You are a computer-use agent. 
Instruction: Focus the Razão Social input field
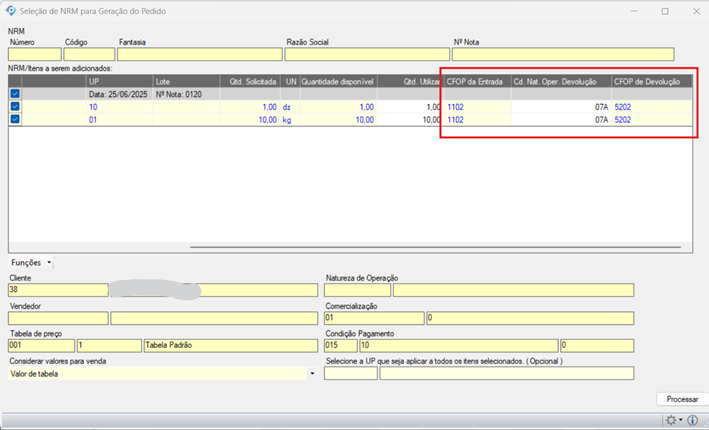point(367,55)
